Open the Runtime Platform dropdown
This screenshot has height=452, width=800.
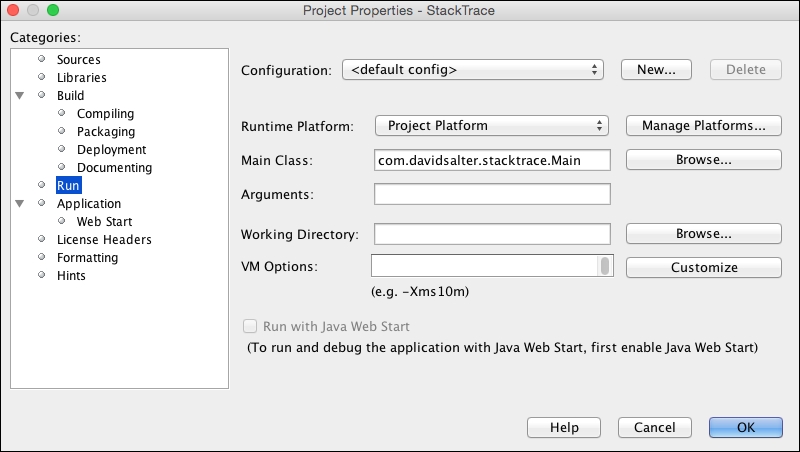492,125
